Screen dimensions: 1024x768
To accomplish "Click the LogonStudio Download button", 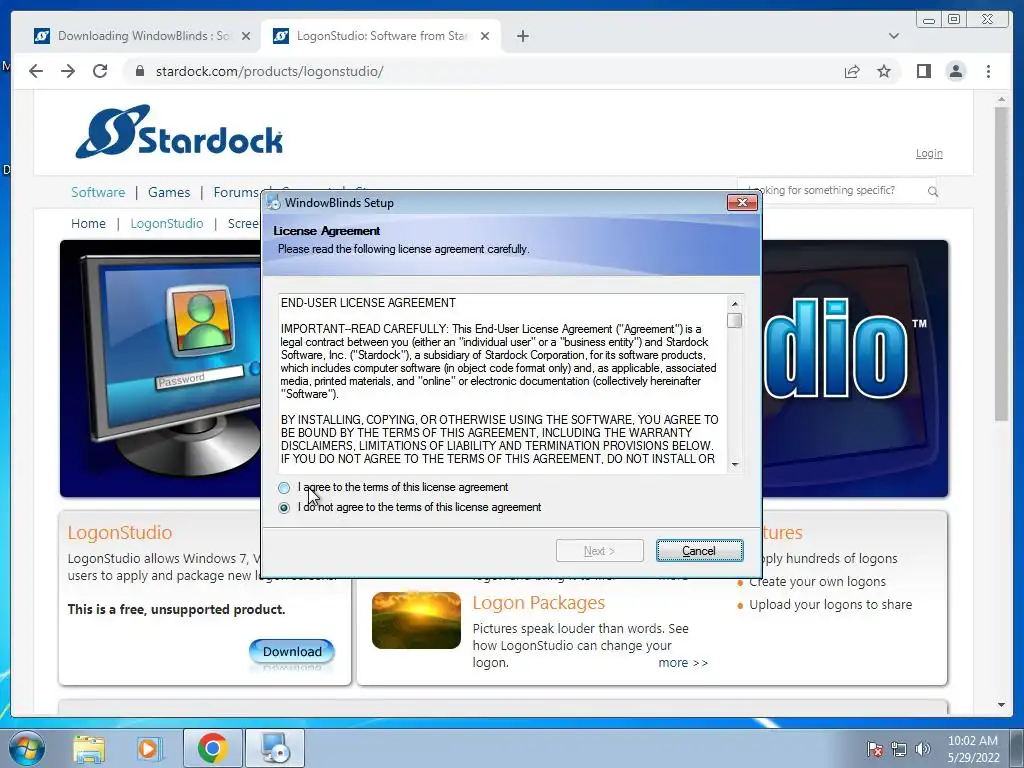I will coord(292,651).
